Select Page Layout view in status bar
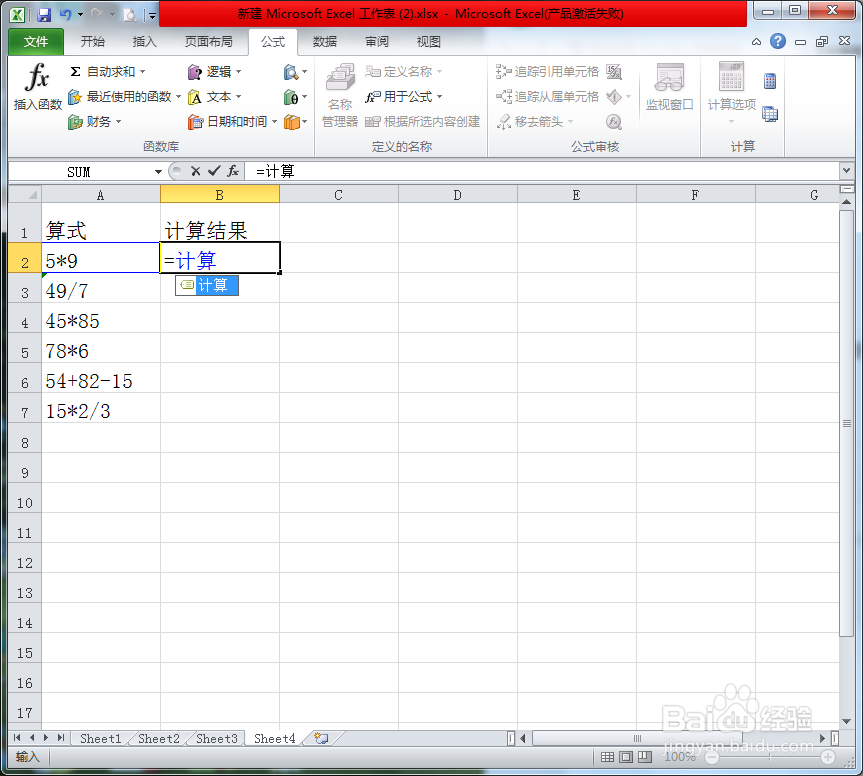 [626, 757]
